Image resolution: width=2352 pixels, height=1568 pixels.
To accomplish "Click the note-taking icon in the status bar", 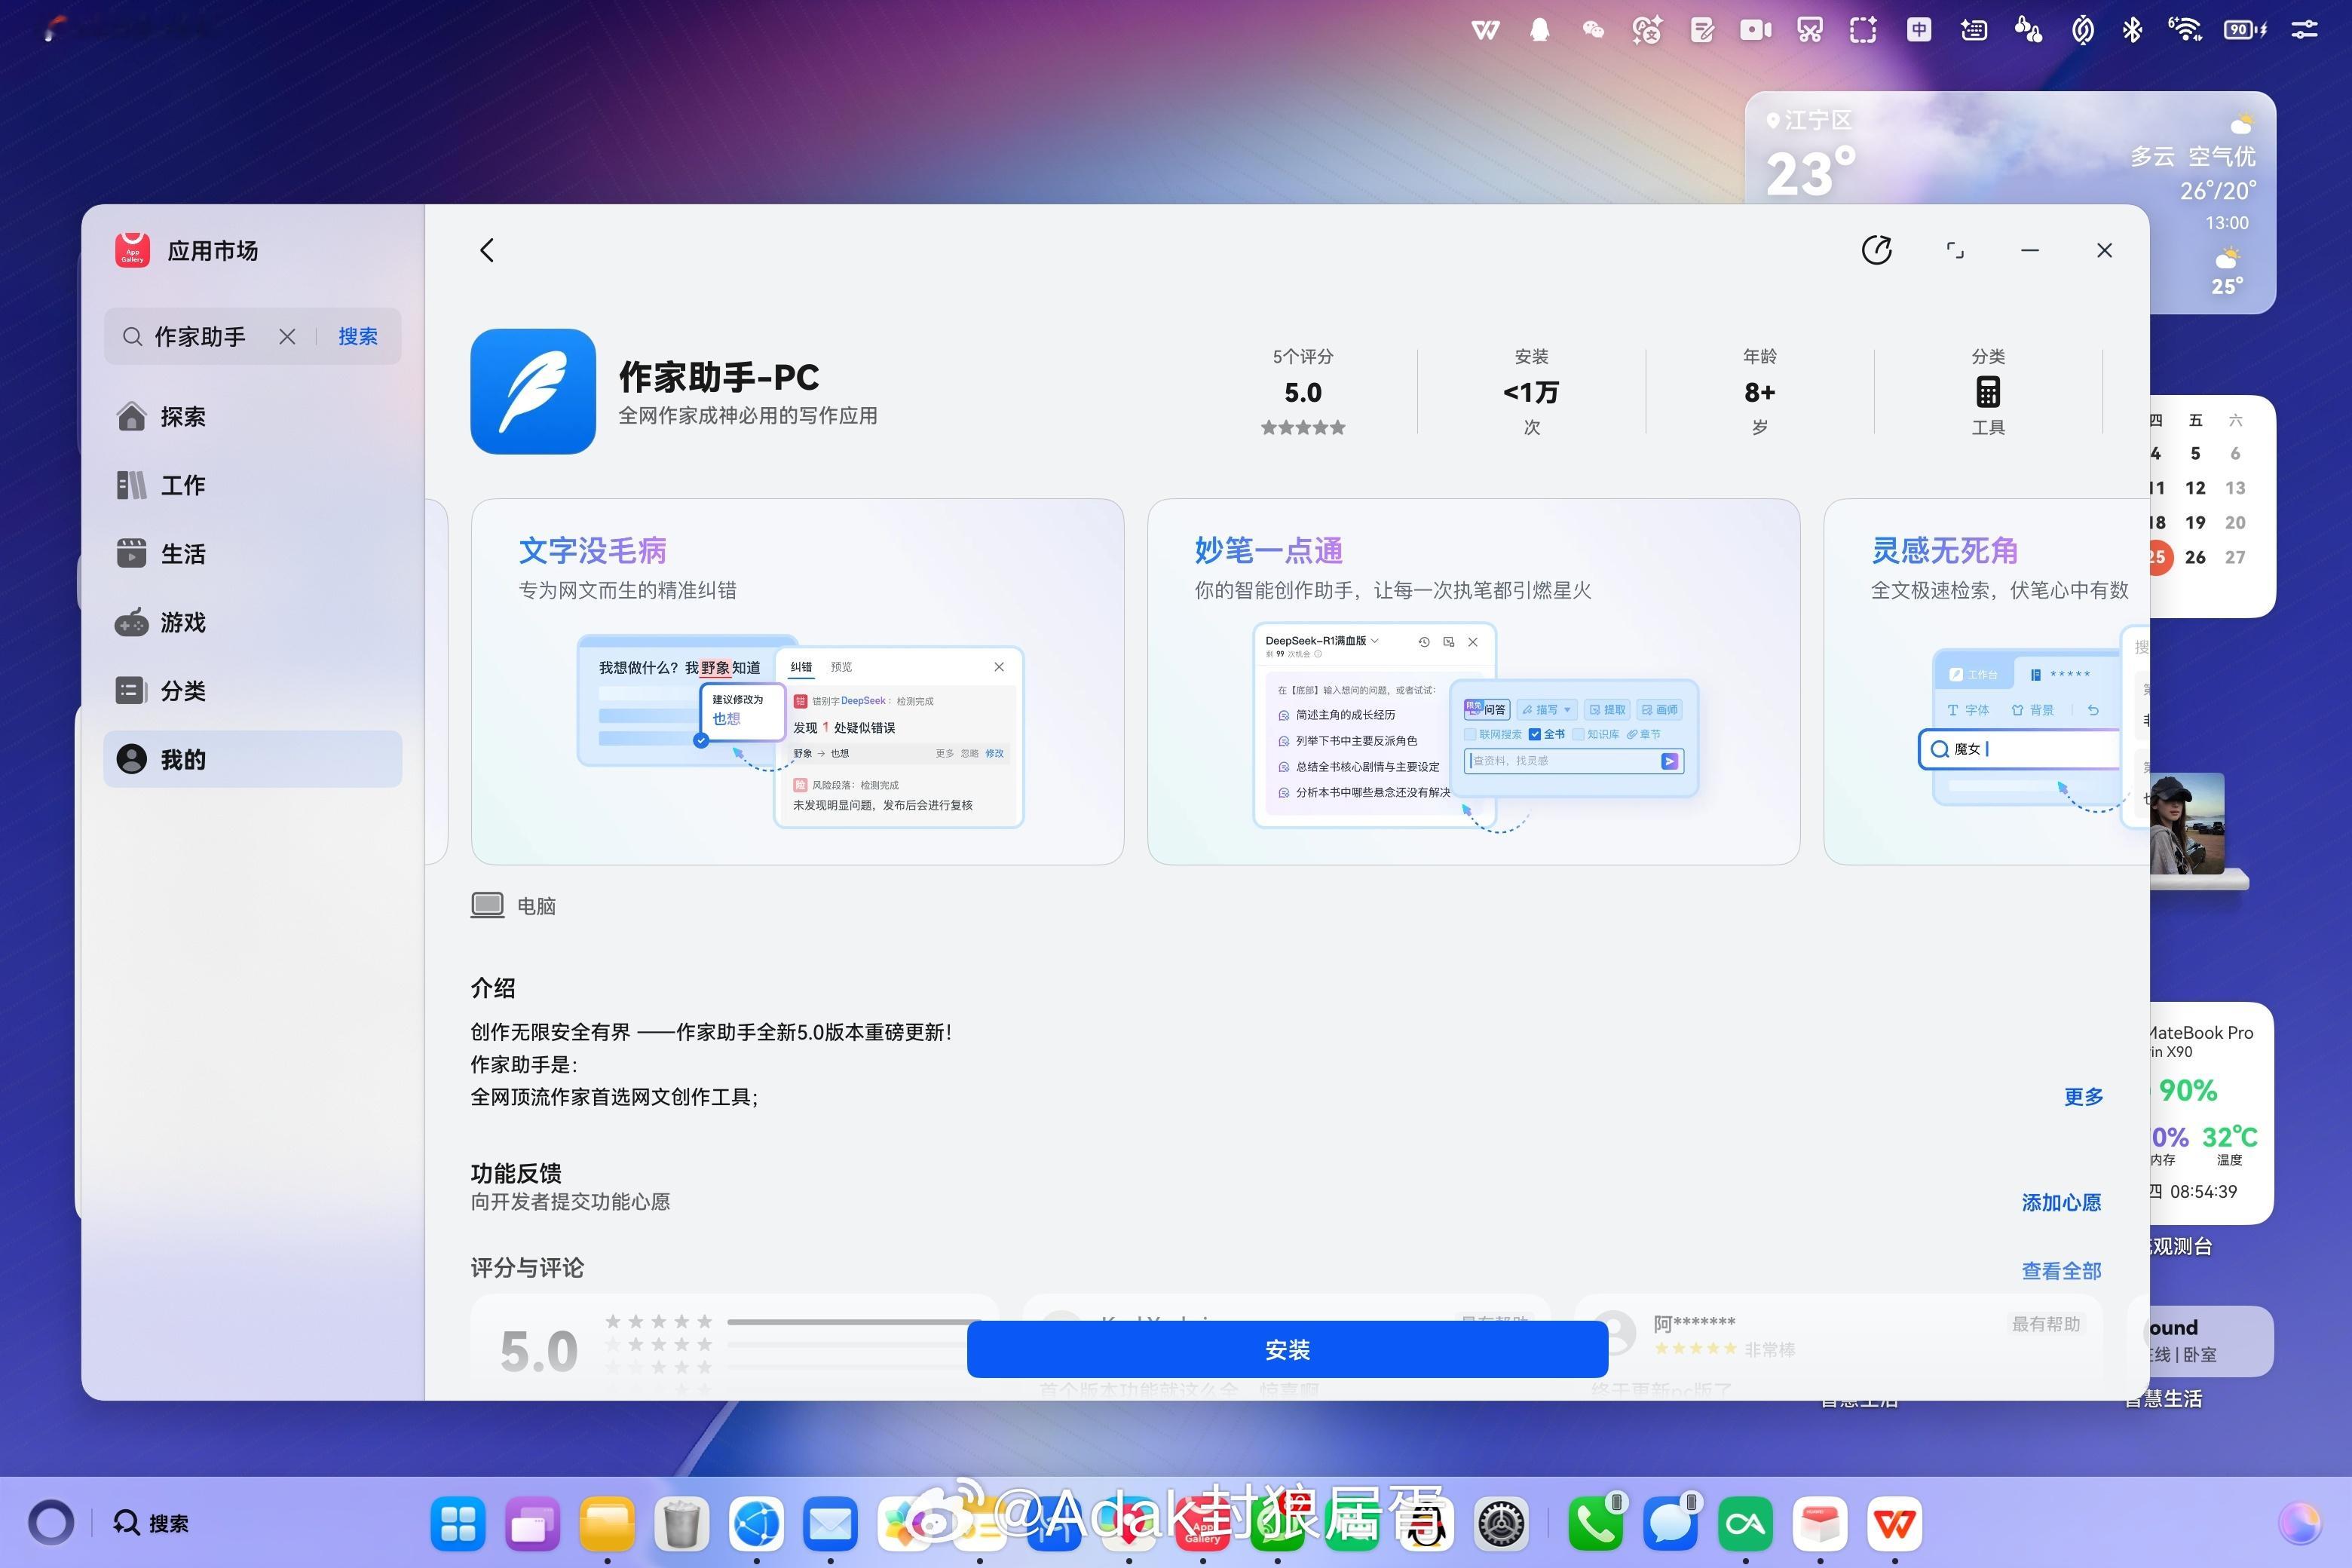I will click(1702, 30).
